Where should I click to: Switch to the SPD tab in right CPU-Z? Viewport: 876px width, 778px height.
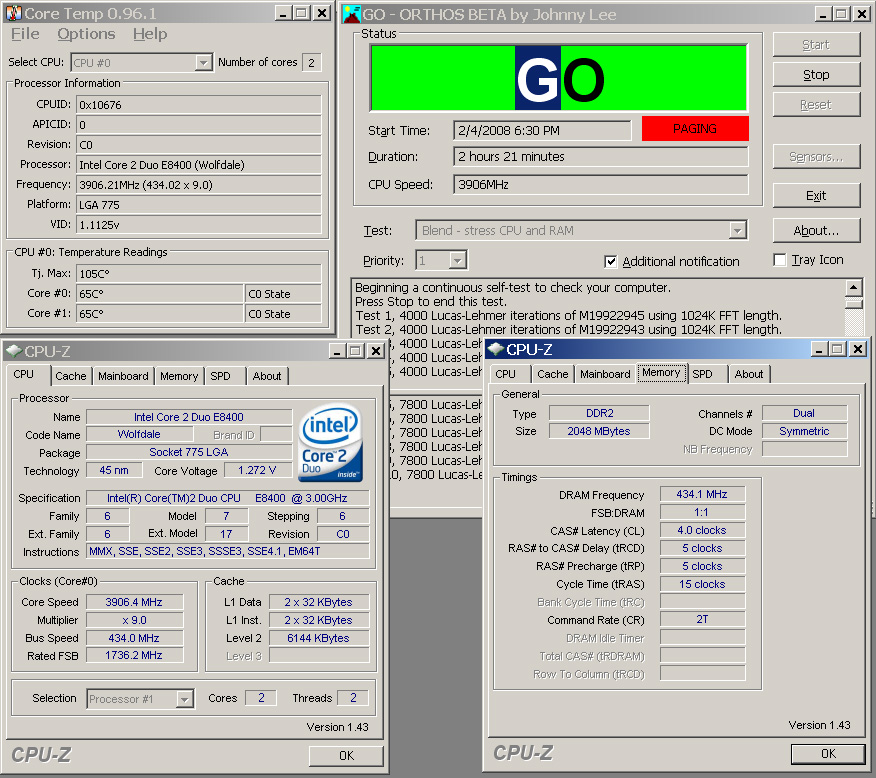click(703, 374)
